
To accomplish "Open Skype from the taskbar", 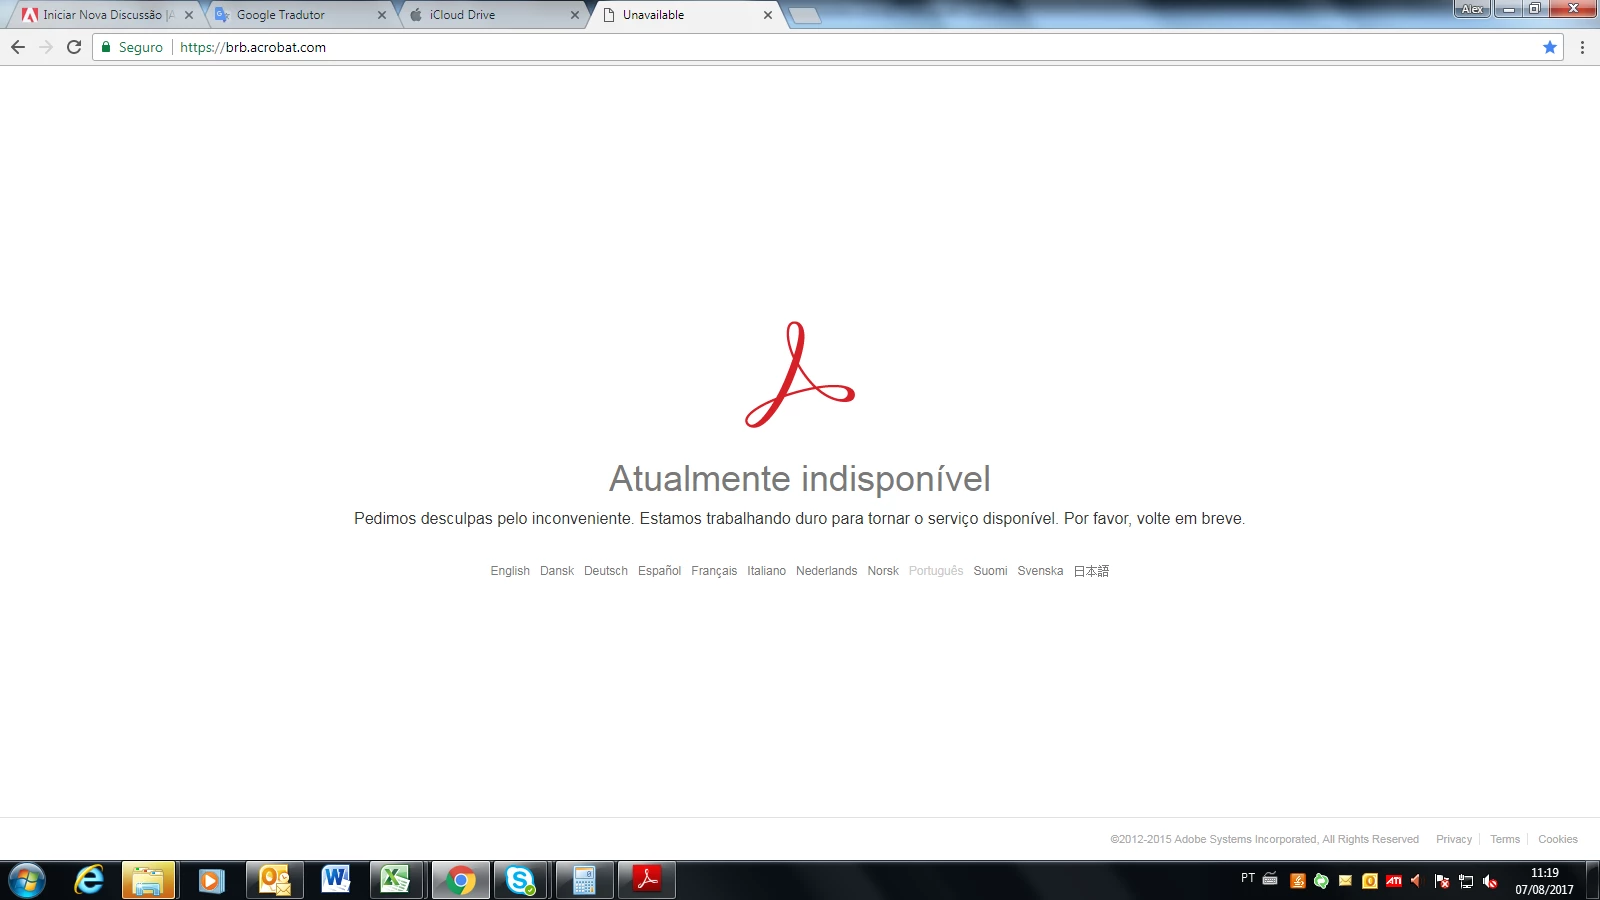I will [520, 880].
